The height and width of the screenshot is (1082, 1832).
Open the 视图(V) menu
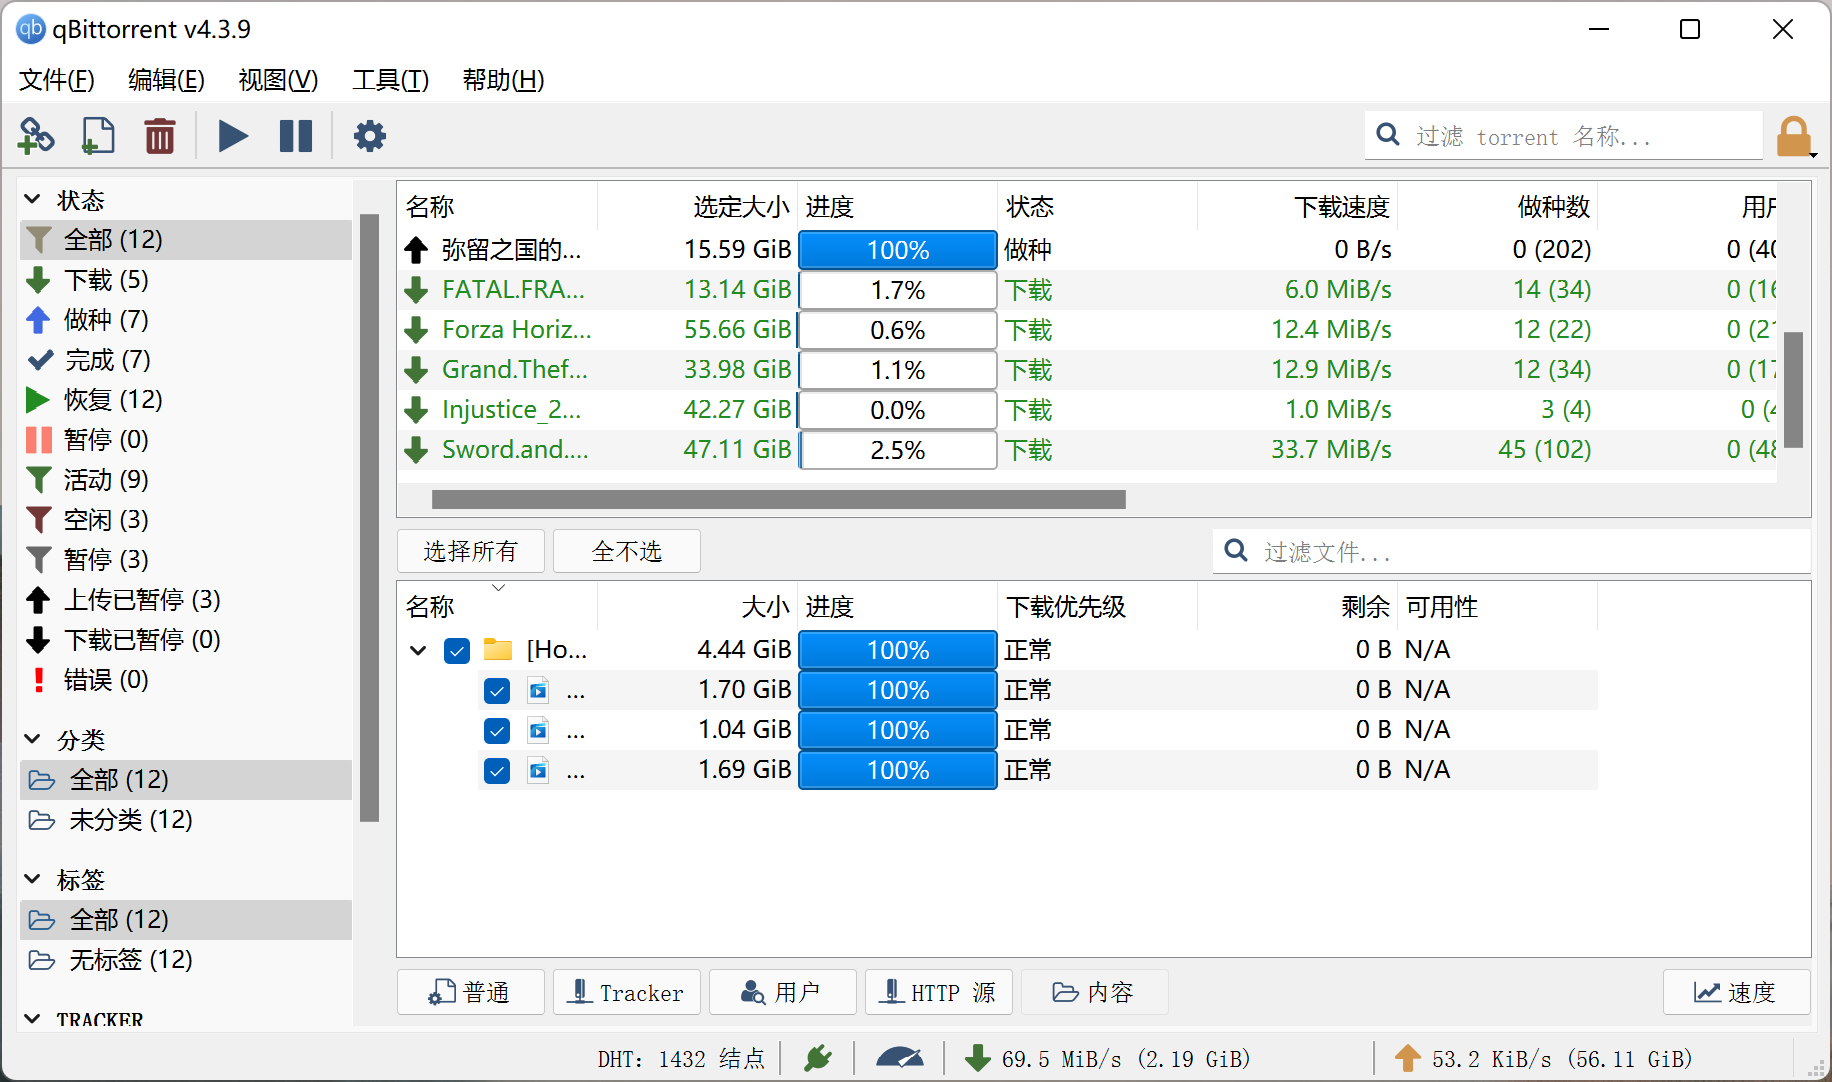278,80
